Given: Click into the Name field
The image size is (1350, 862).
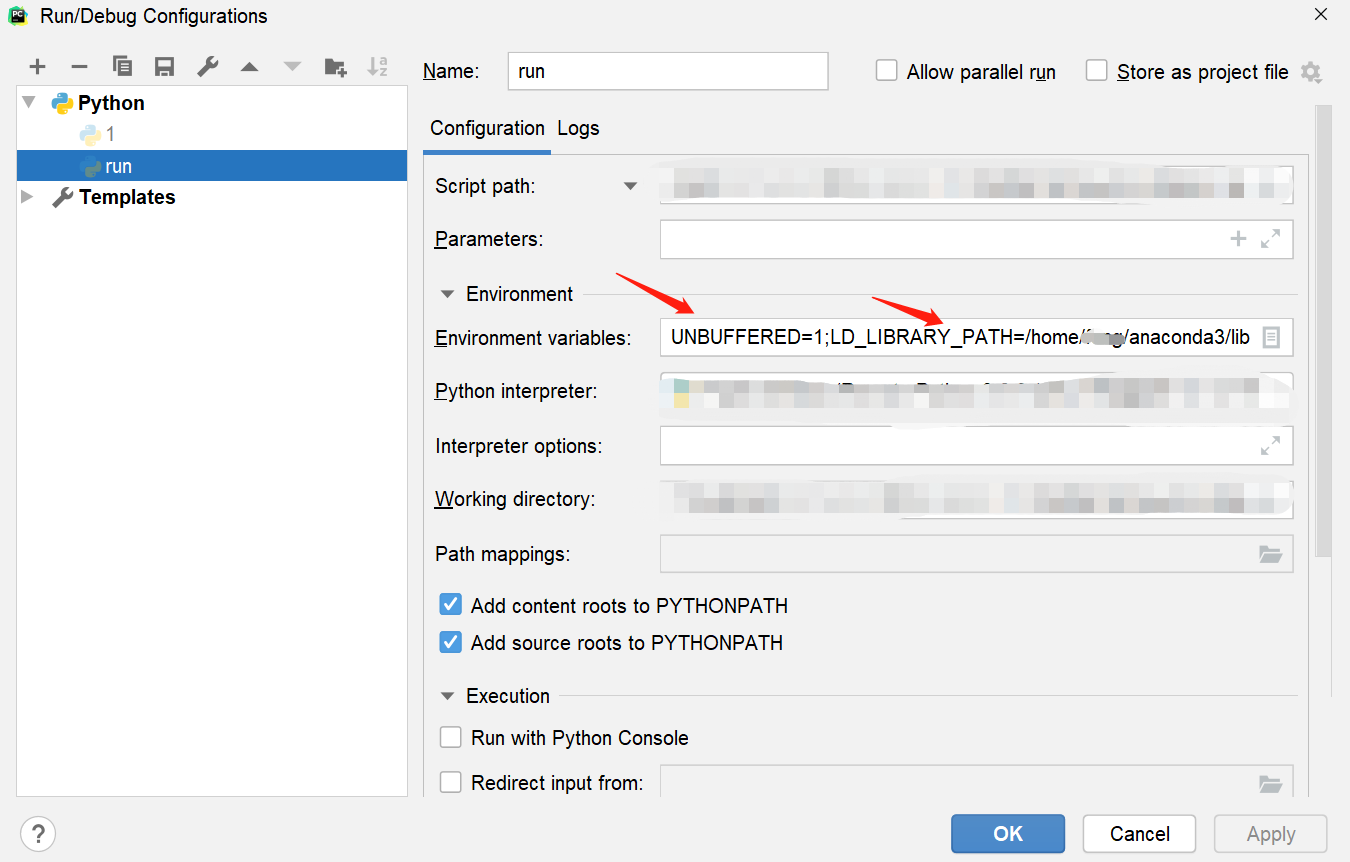Looking at the screenshot, I should click(x=668, y=71).
